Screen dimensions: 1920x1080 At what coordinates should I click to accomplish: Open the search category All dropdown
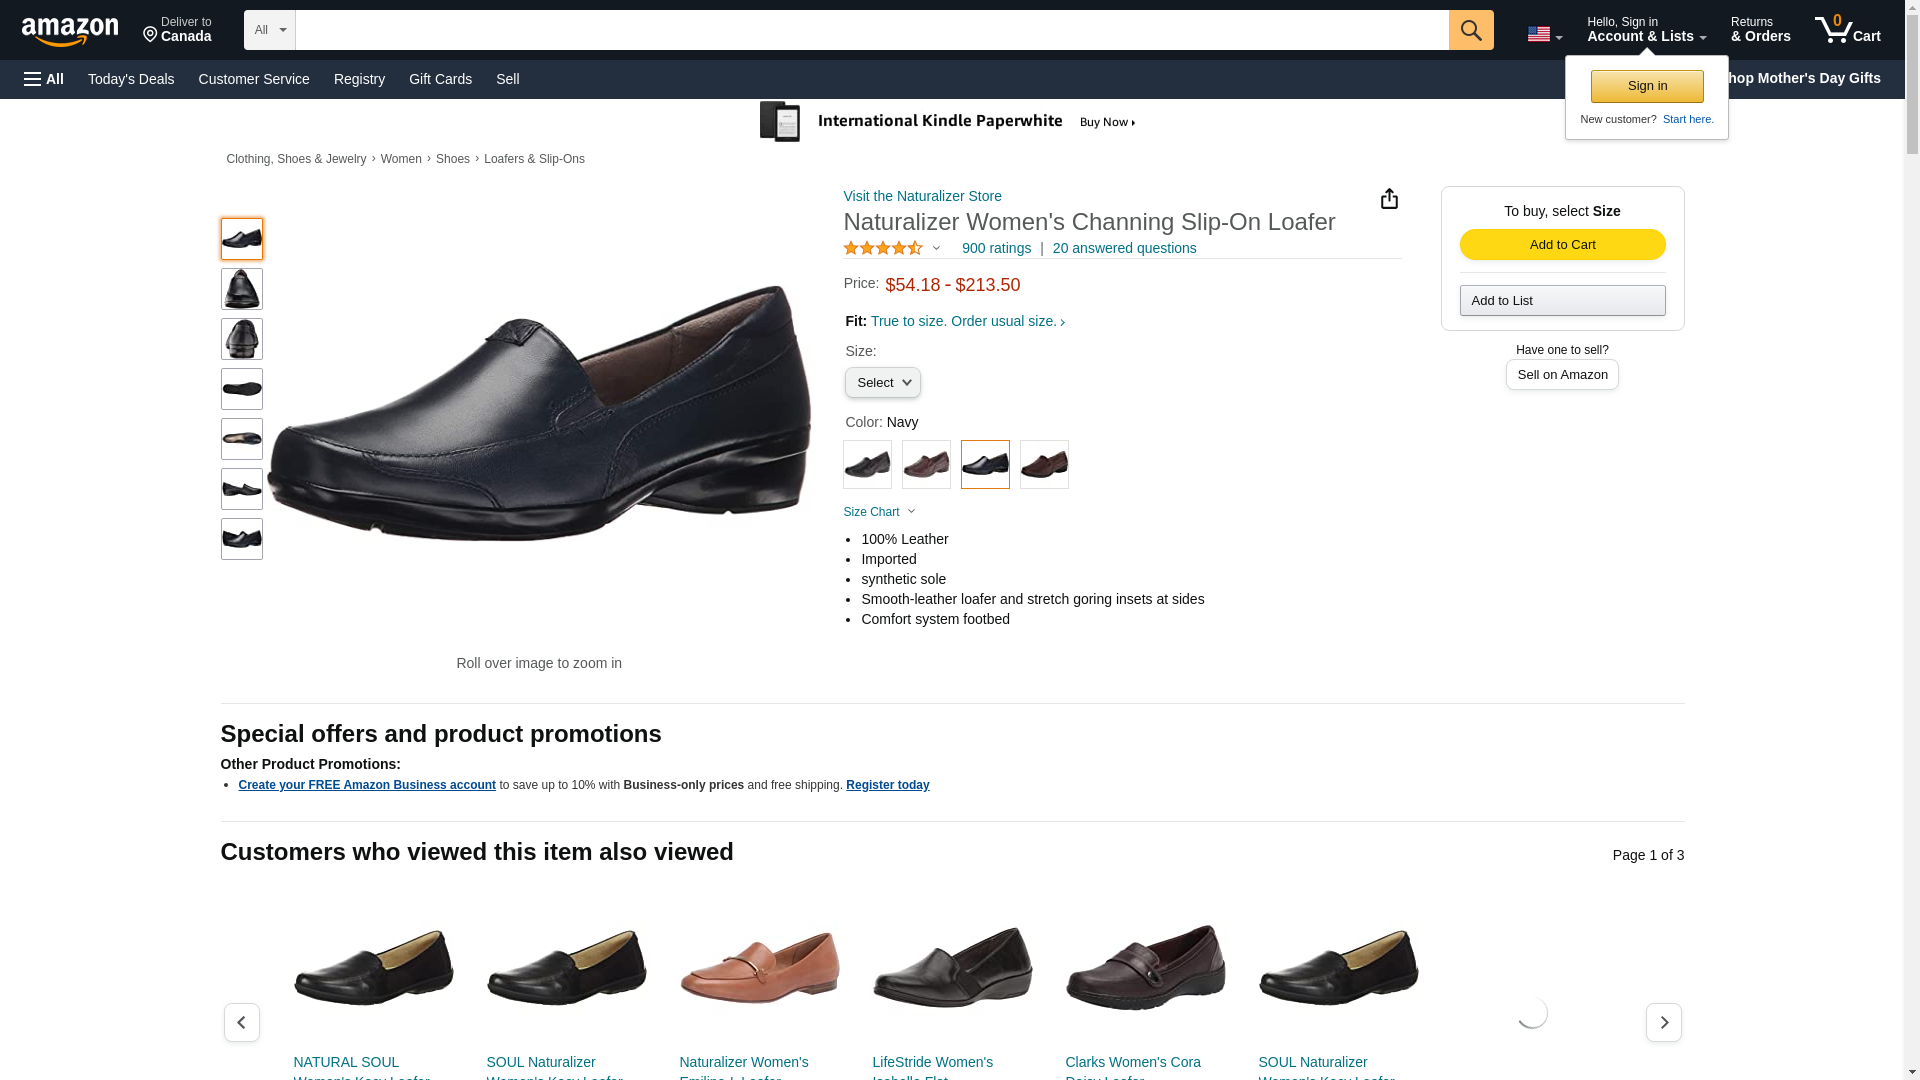point(270,30)
